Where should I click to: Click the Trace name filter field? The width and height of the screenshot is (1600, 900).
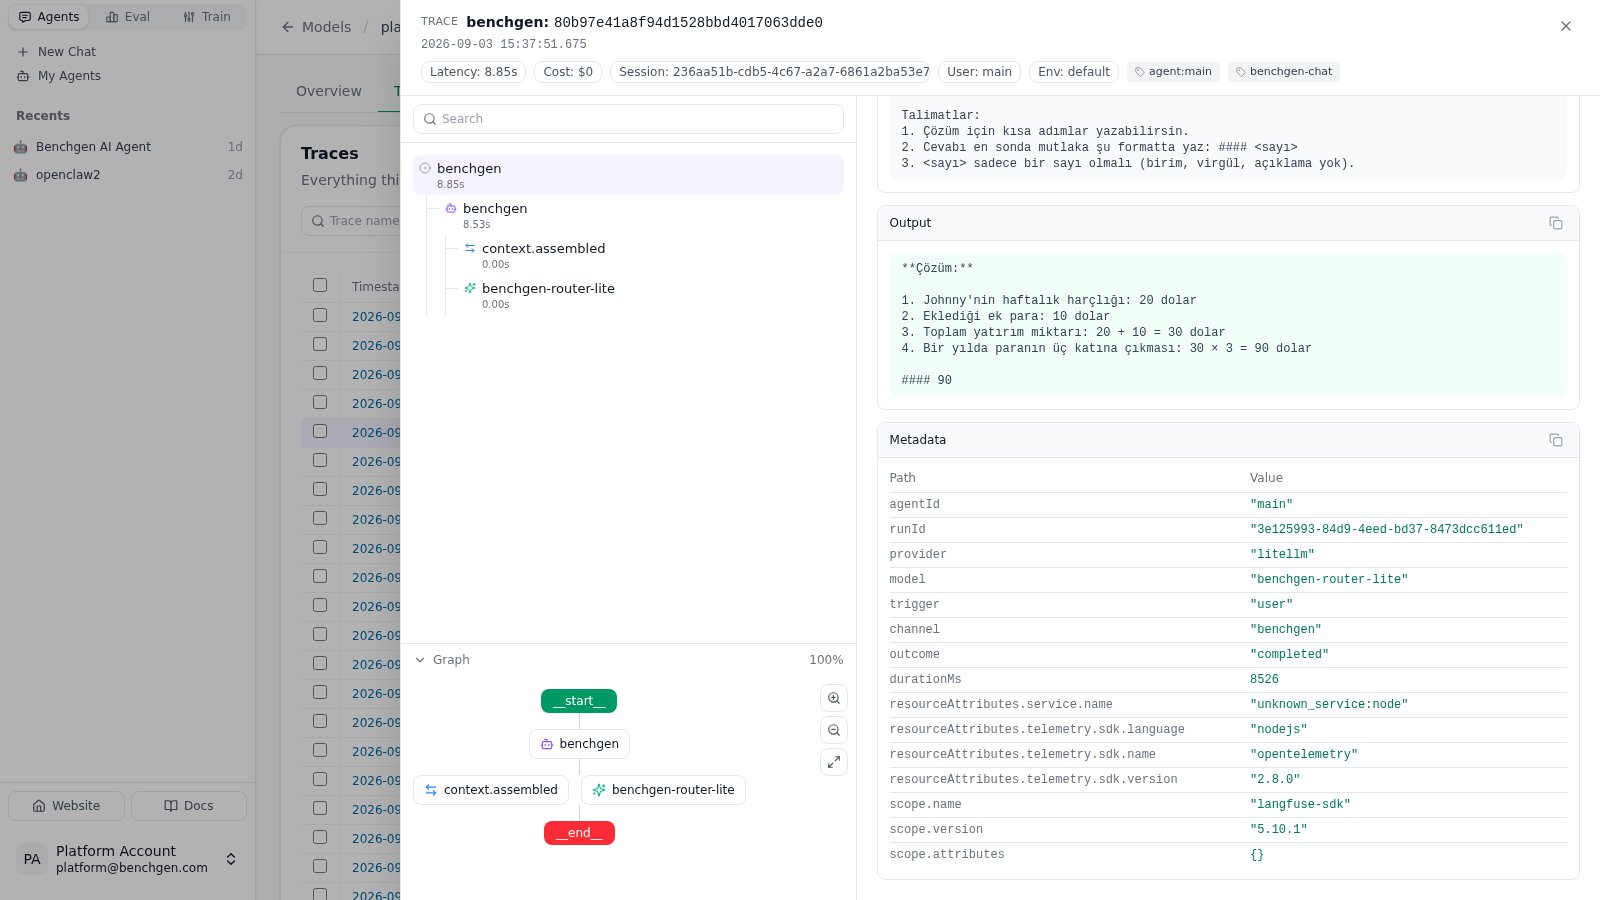click(x=351, y=221)
